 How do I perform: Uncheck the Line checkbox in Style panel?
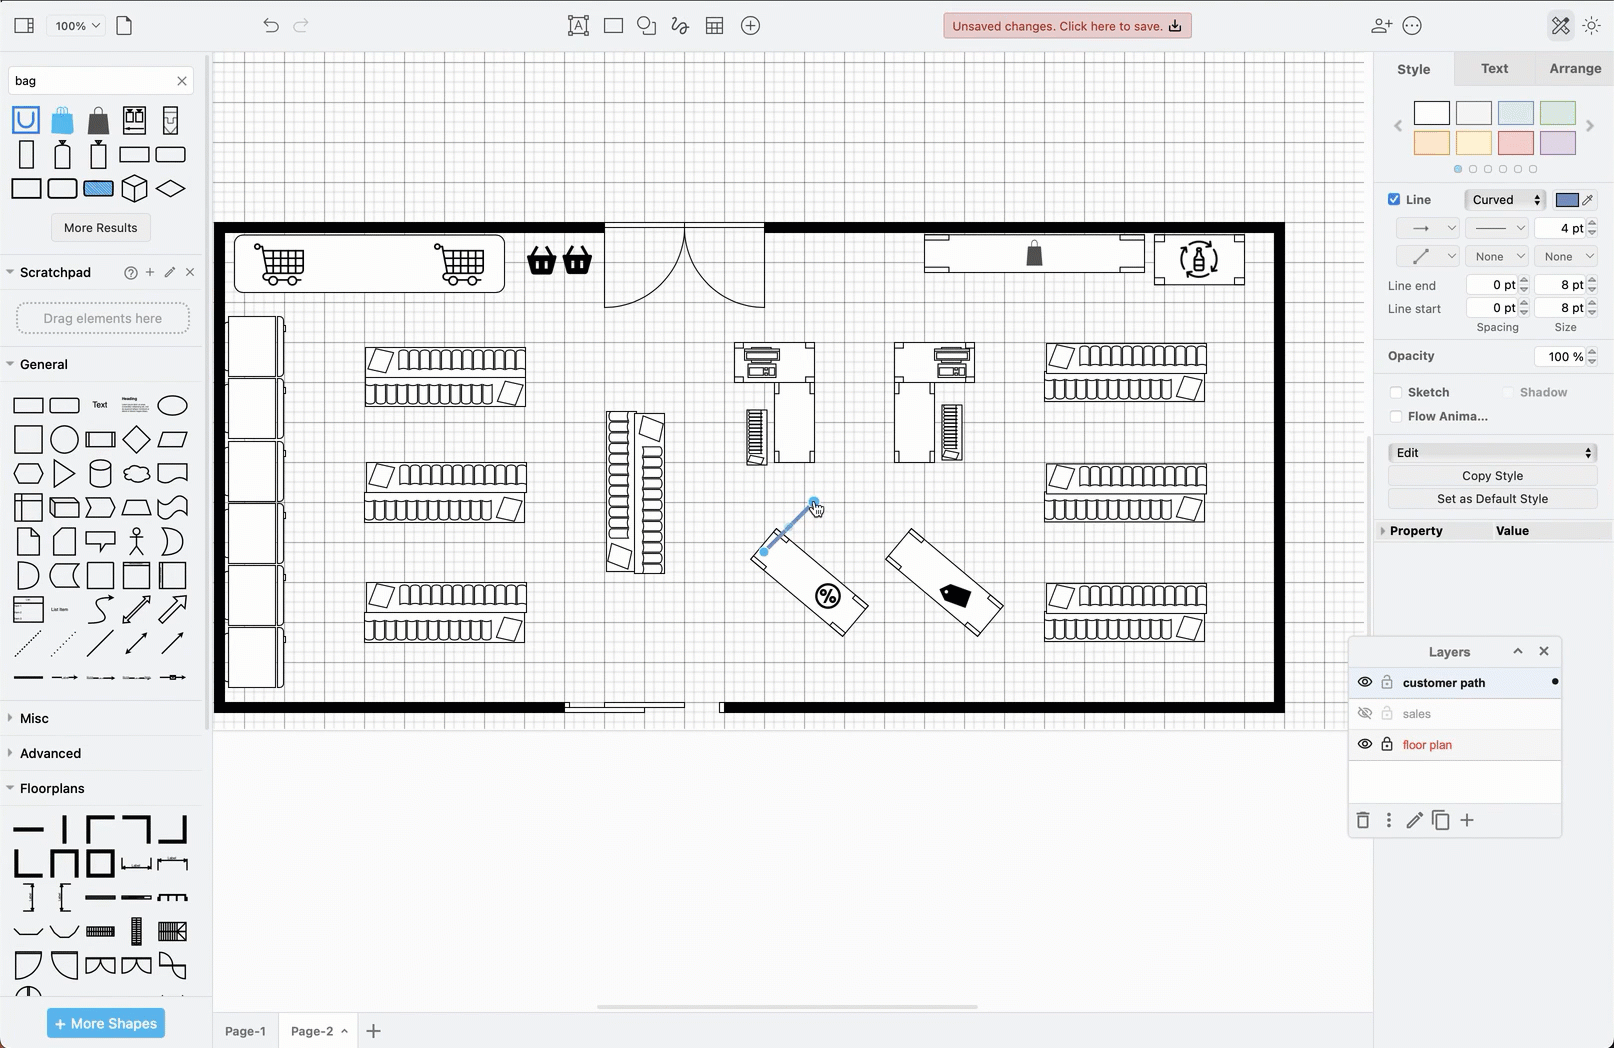tap(1393, 199)
